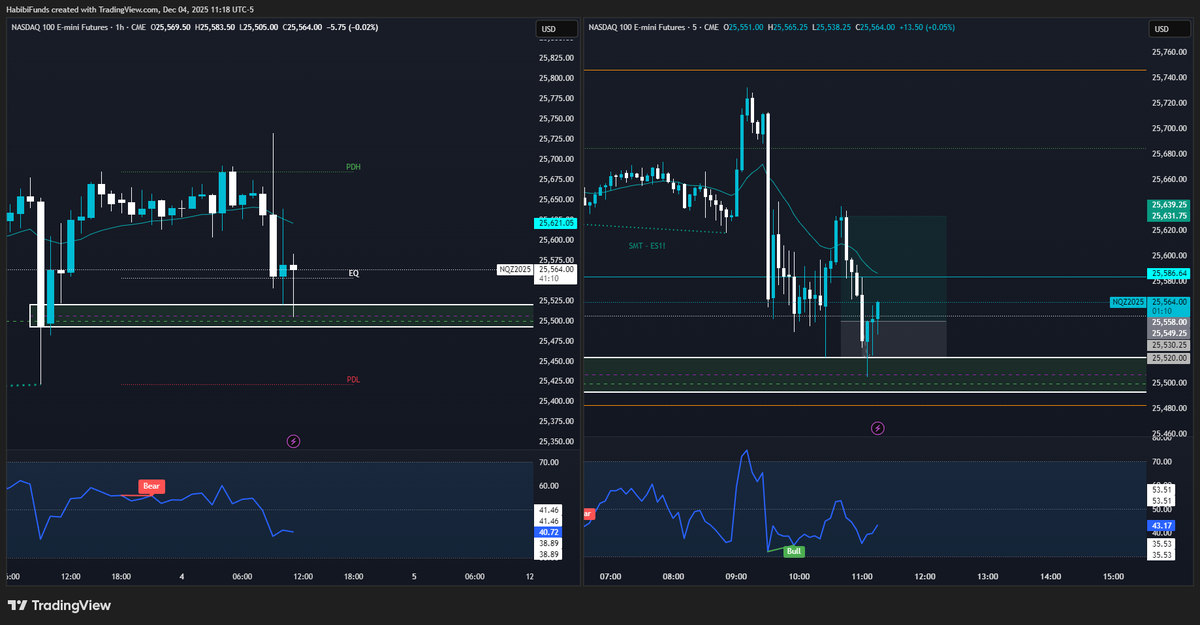The width and height of the screenshot is (1200, 625).
Task: Click the 25,350.00 price axis label
Action: (556, 441)
